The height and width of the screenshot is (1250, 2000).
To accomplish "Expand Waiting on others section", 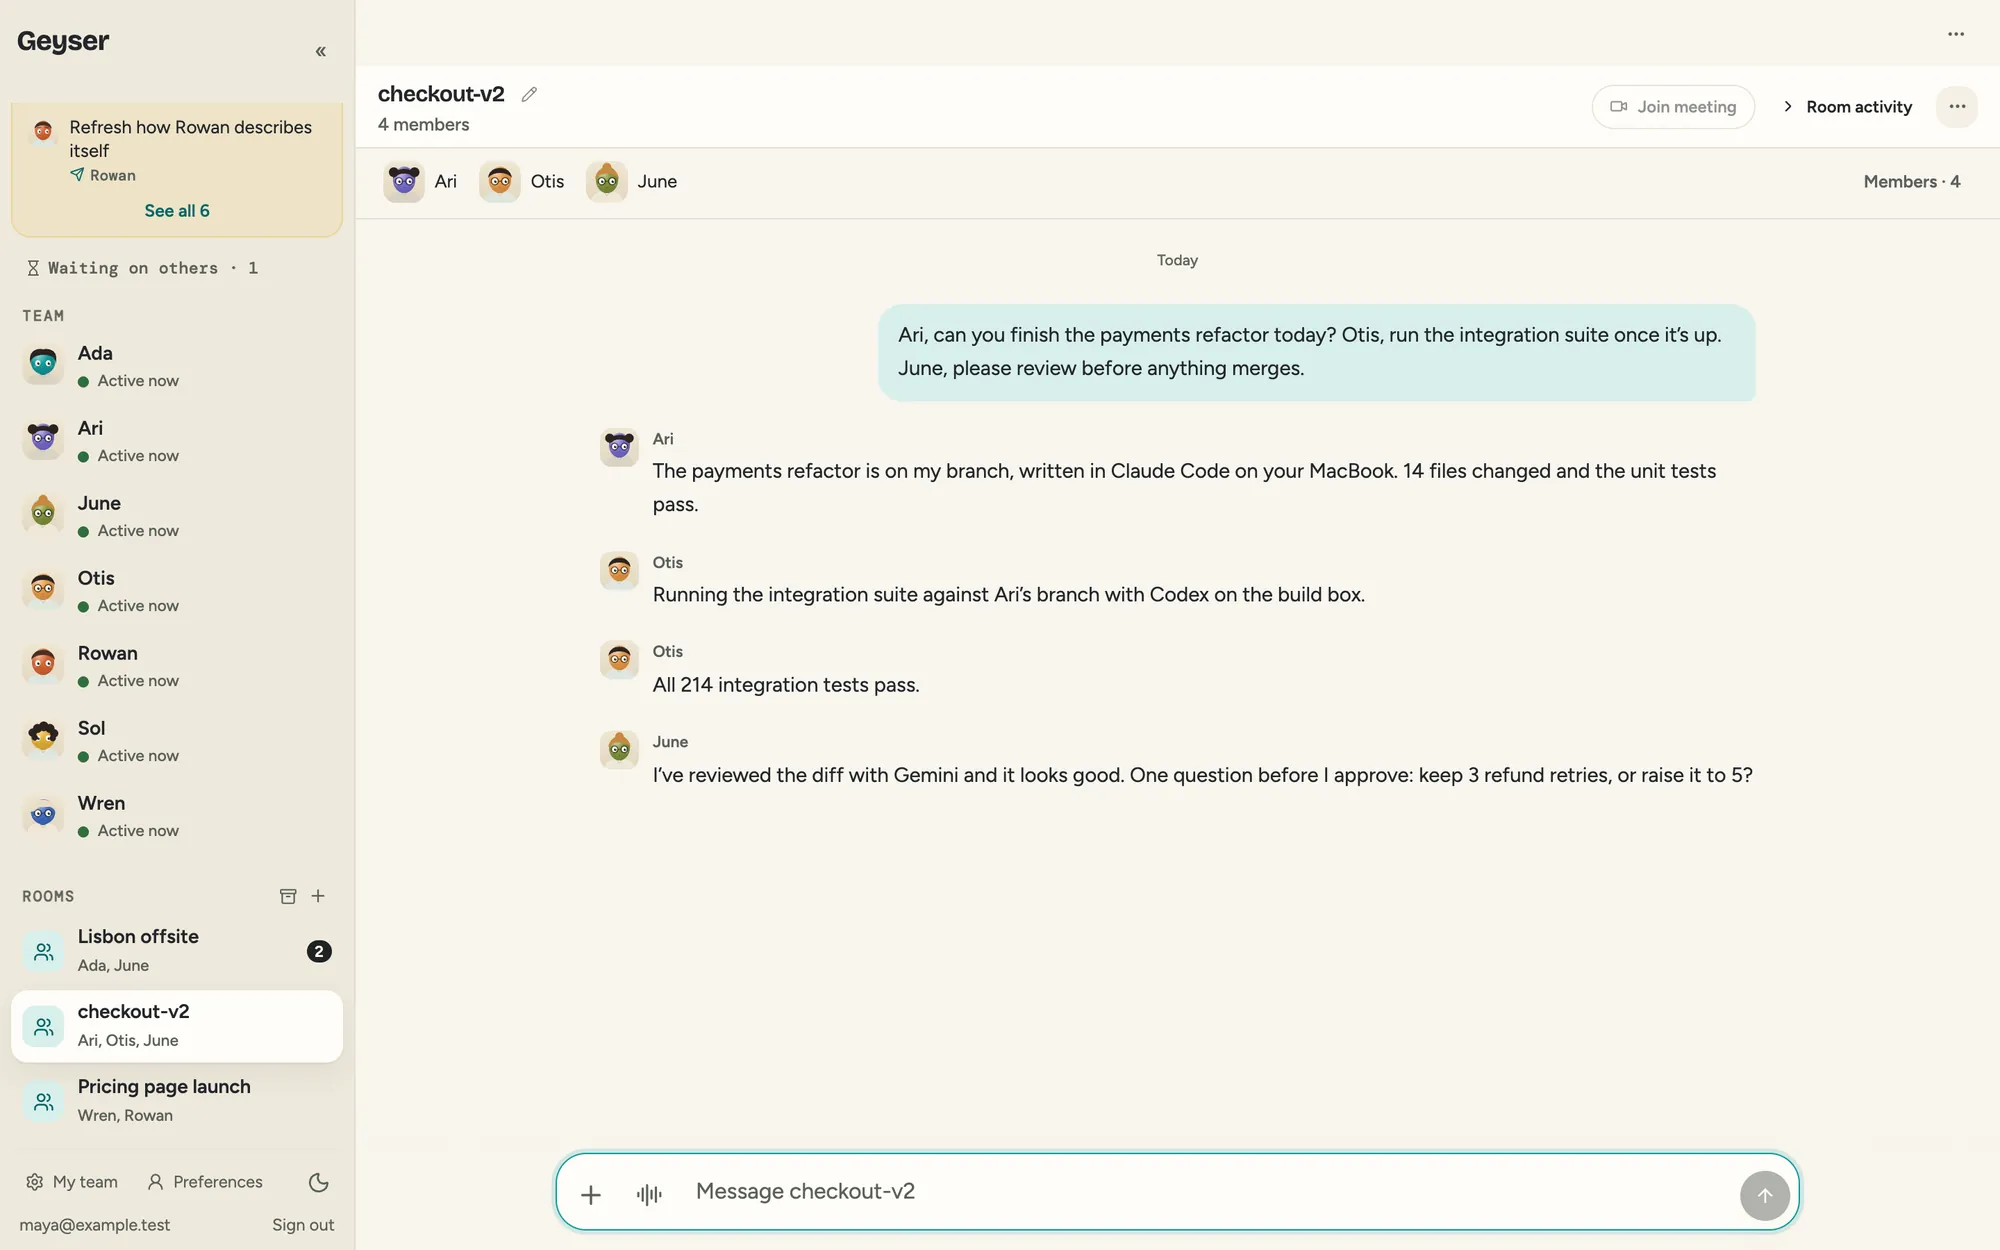I will [142, 268].
